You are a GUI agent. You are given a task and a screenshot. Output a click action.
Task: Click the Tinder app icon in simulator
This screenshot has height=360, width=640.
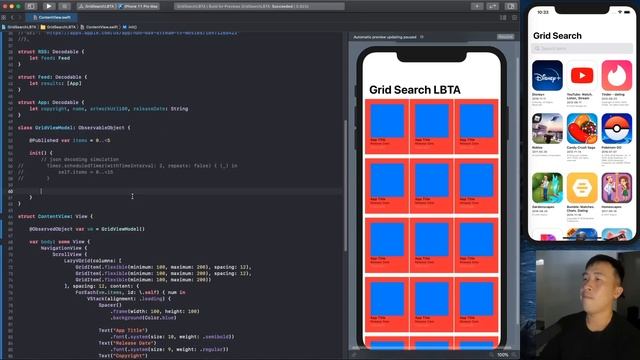coord(616,76)
